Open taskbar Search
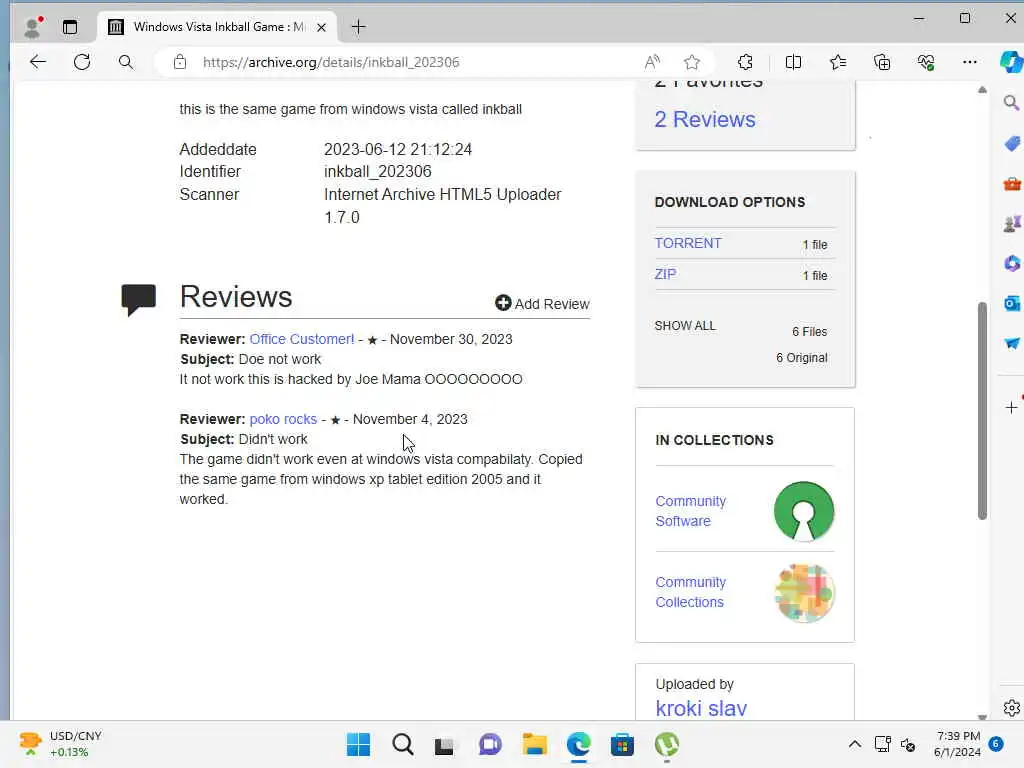 (403, 744)
